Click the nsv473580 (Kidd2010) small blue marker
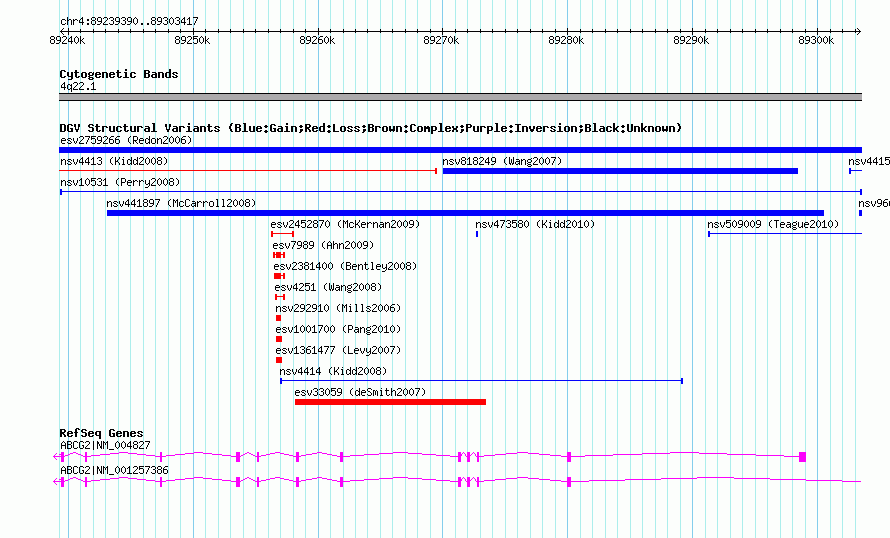Viewport: 890px width, 538px height. [477, 234]
